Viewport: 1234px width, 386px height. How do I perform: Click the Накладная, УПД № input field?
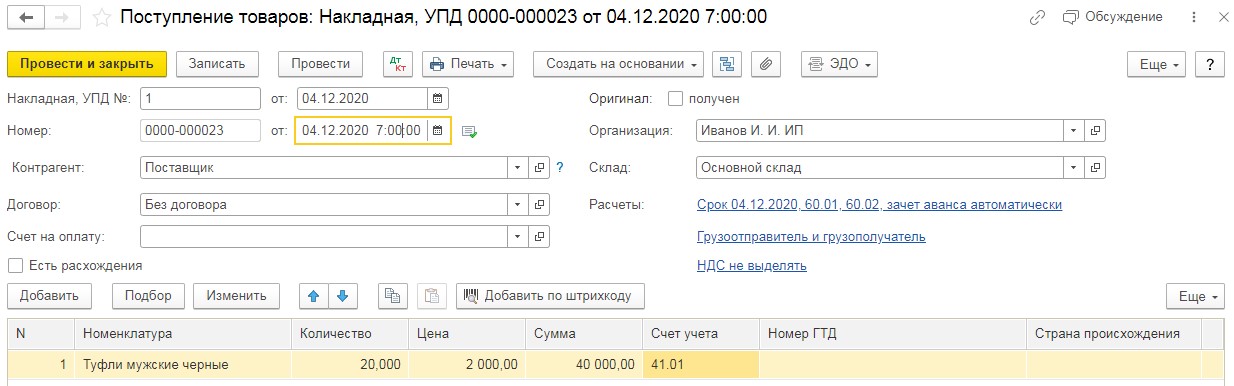(200, 99)
